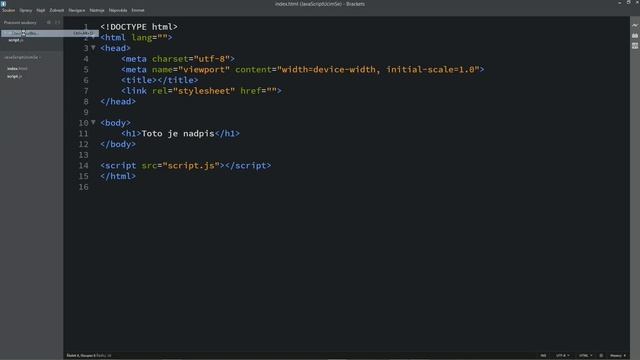Open script.js in project file tree
The width and height of the screenshot is (640, 360).
[15, 76]
